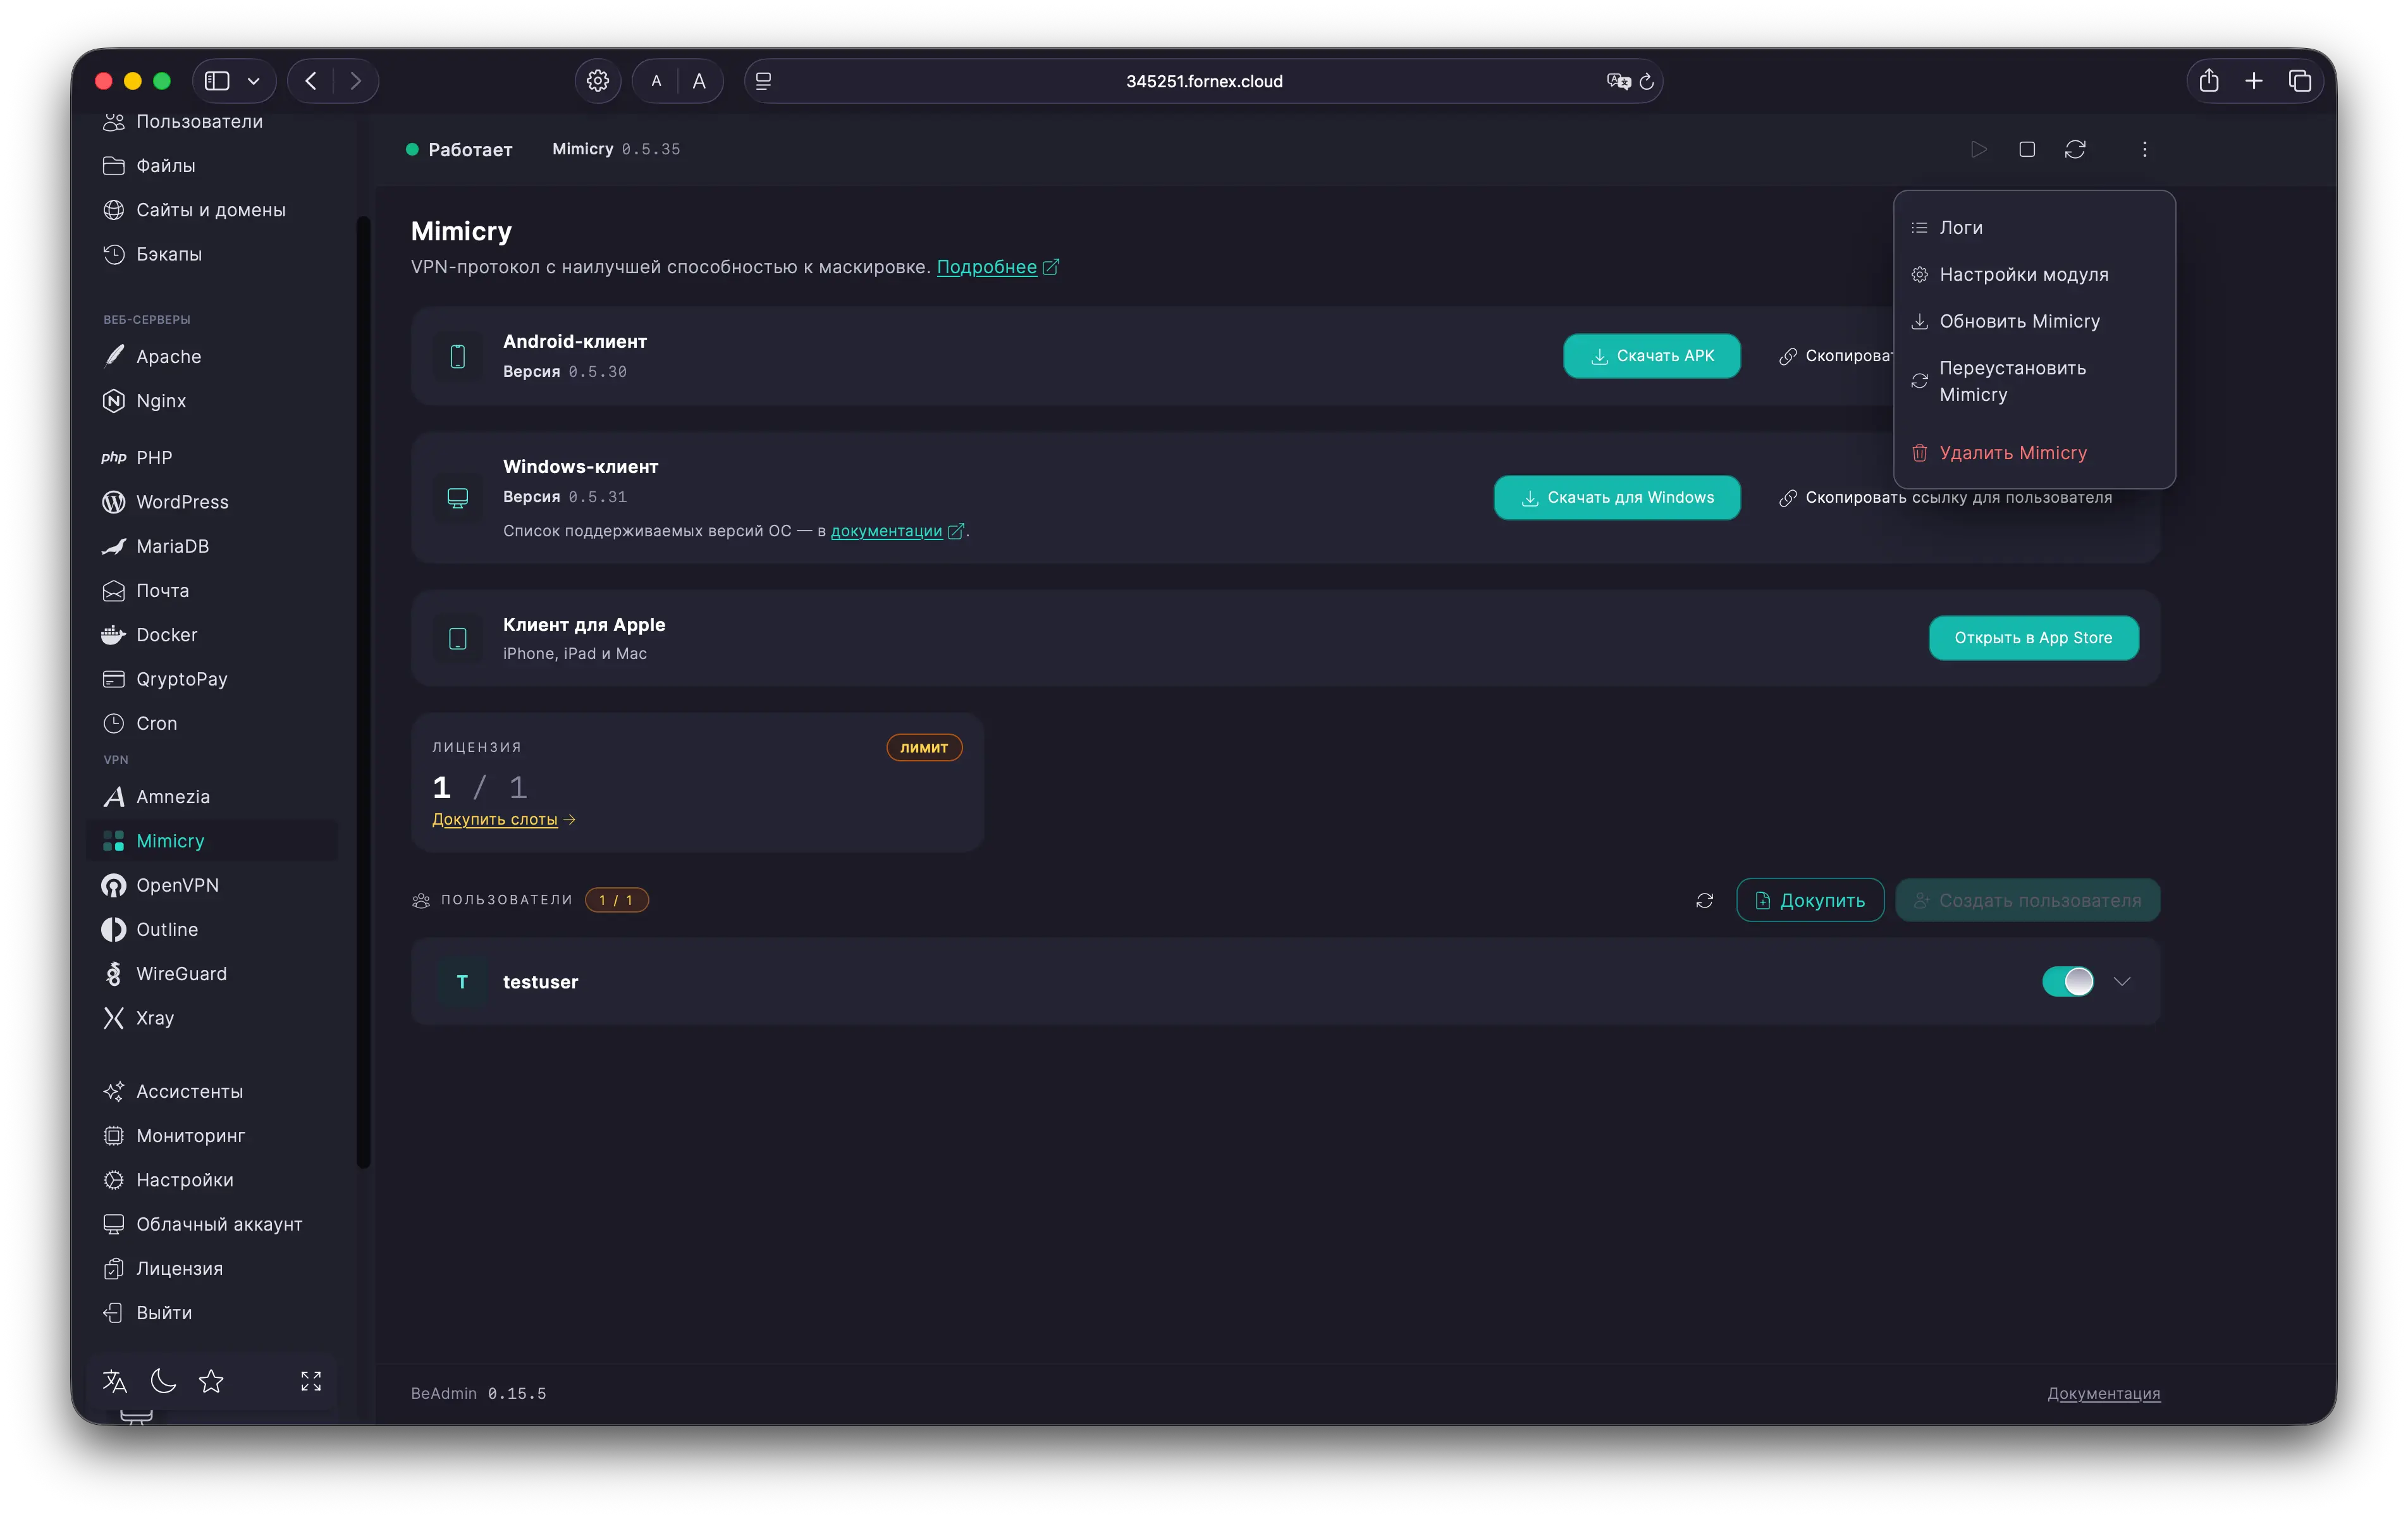This screenshot has height=1519, width=2408.
Task: Click the Safari share icon
Action: (x=2209, y=81)
